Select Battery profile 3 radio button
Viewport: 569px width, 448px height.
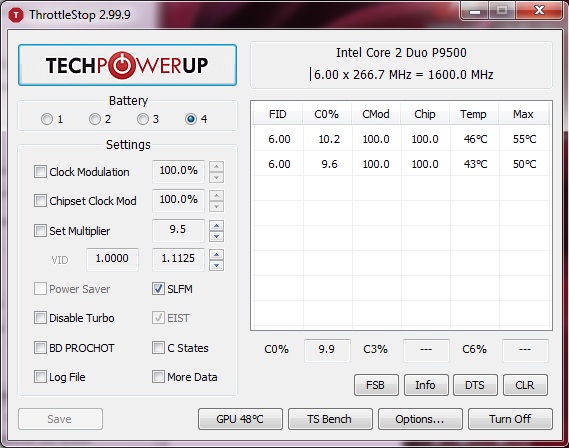tap(143, 119)
